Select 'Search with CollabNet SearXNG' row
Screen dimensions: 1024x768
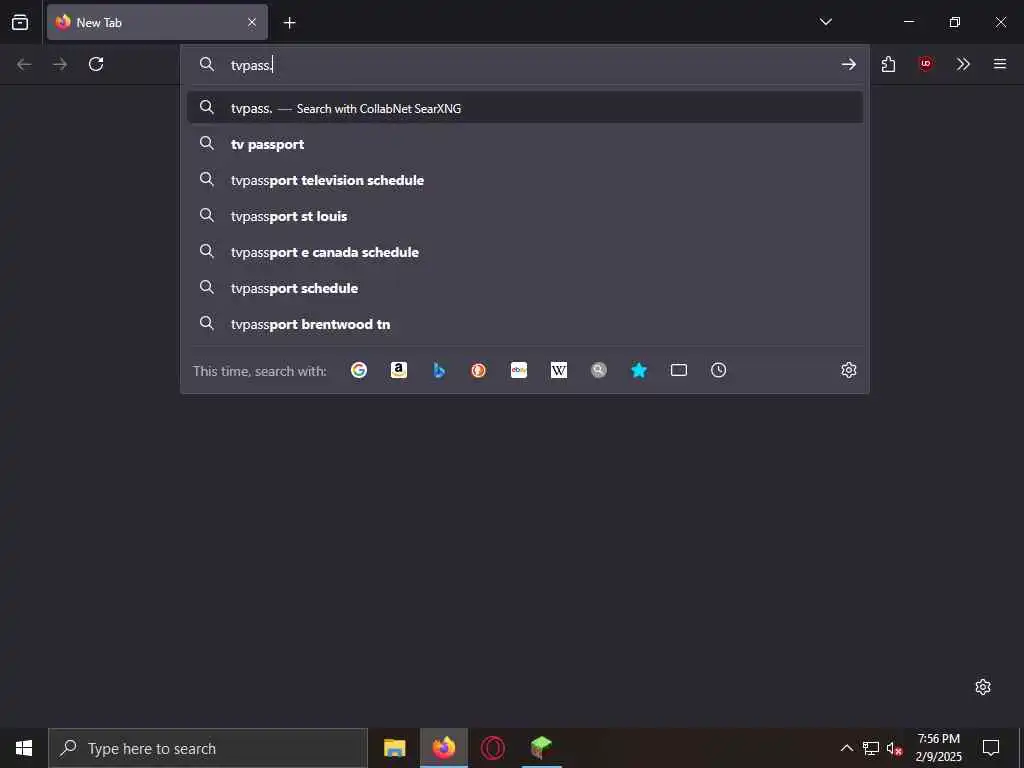coord(524,108)
